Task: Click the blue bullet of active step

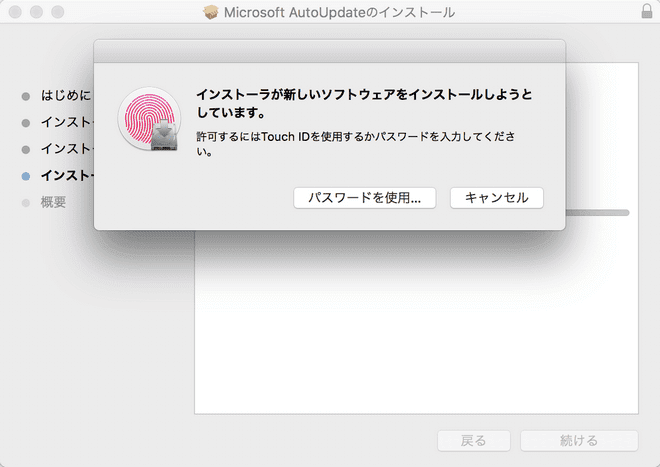Action: 26,176
